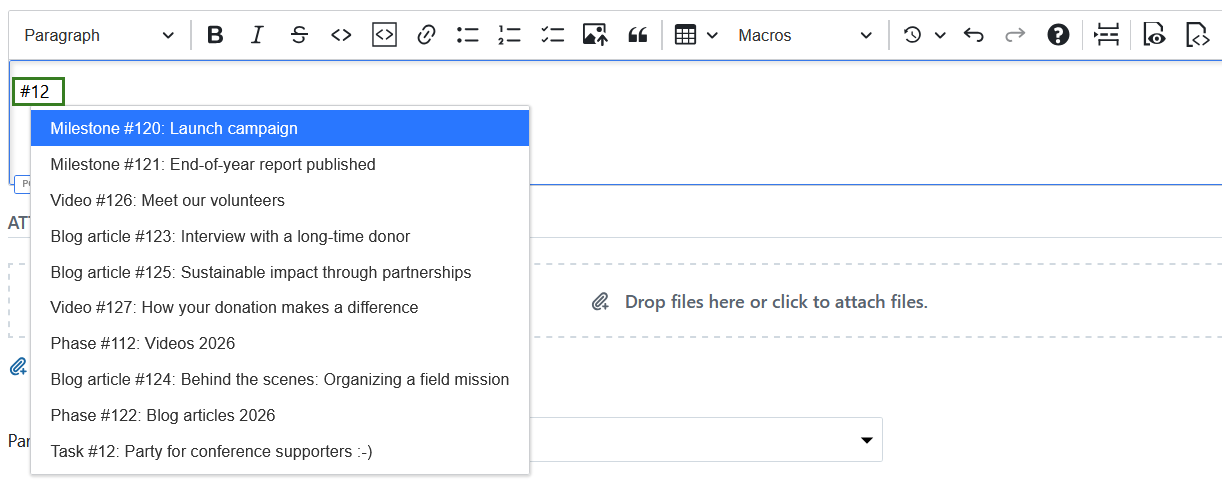The width and height of the screenshot is (1222, 485).
Task: Insert a hyperlink
Action: click(426, 35)
